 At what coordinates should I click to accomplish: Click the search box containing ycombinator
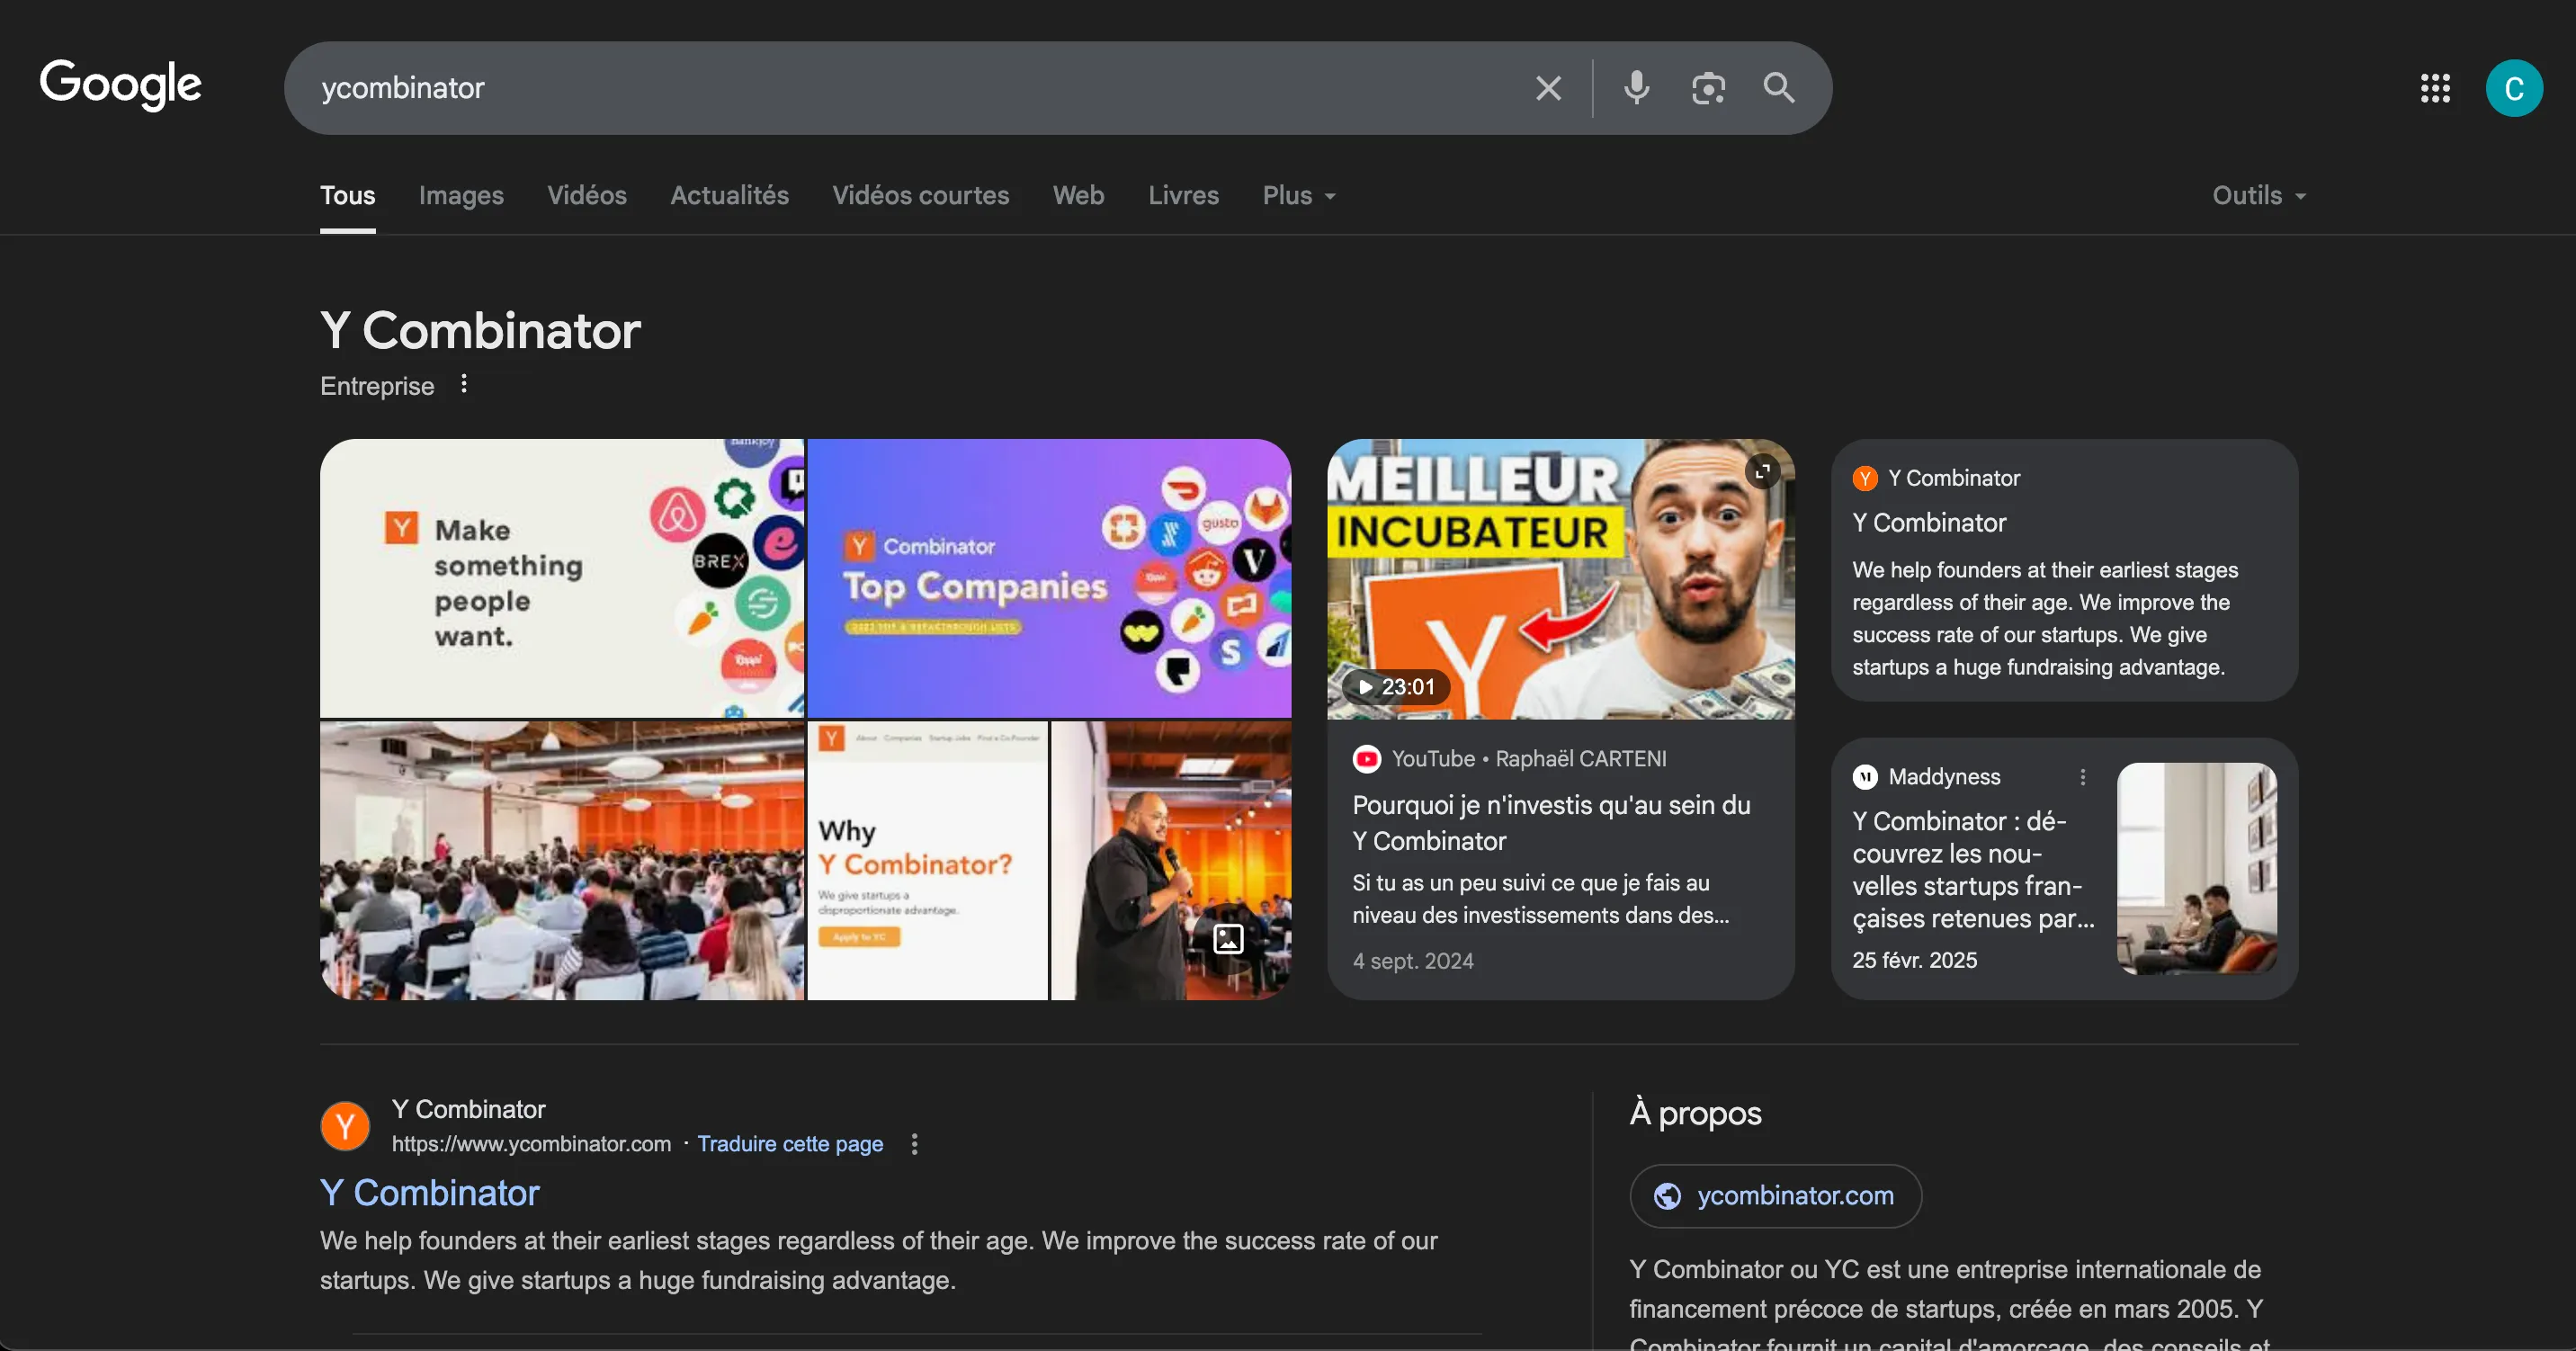900,88
